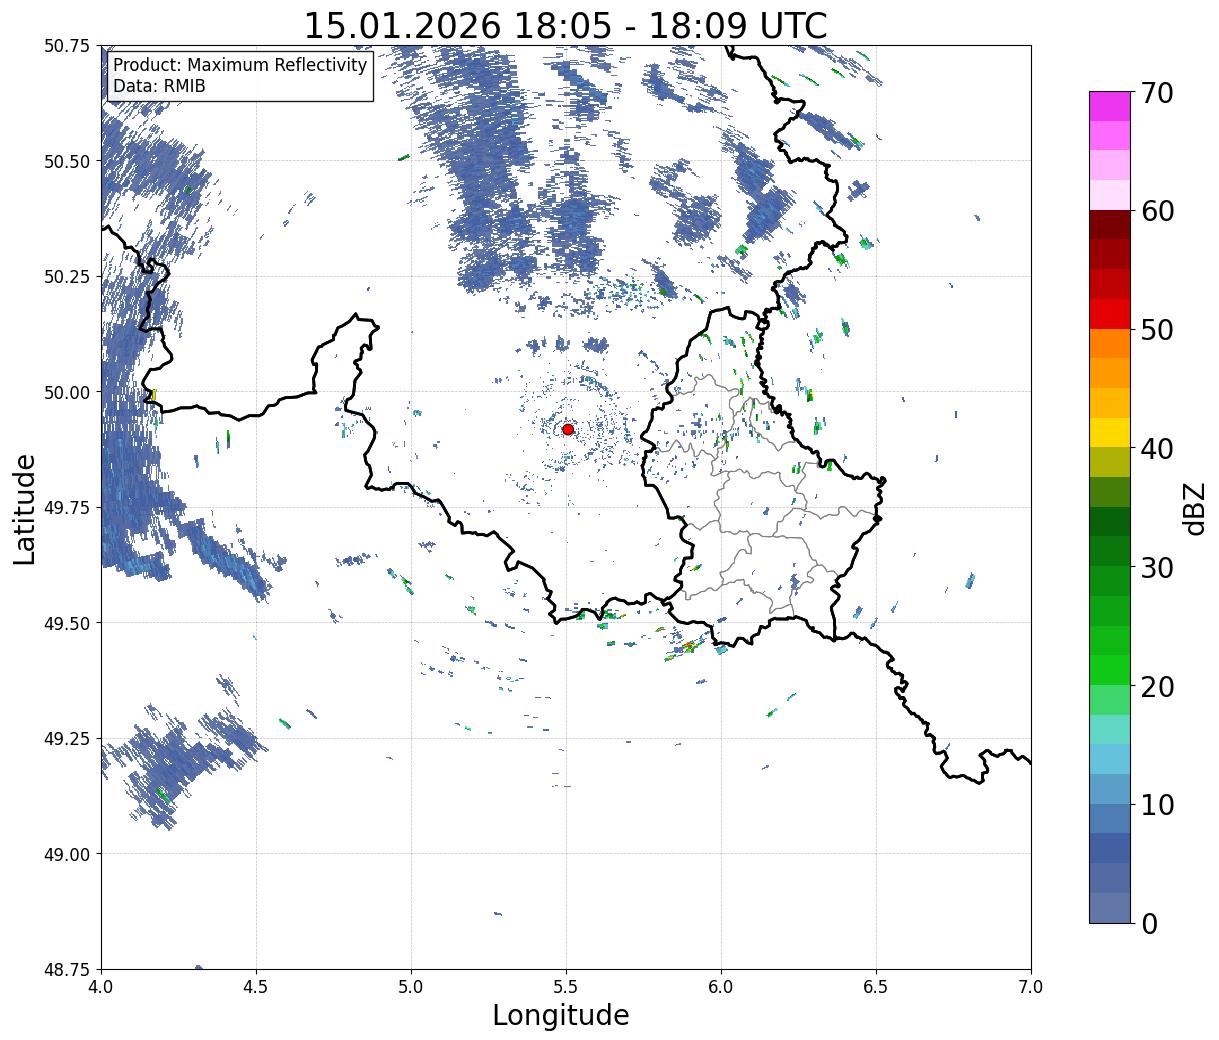
Task: Click the 49.00 latitude tick label
Action: point(67,854)
